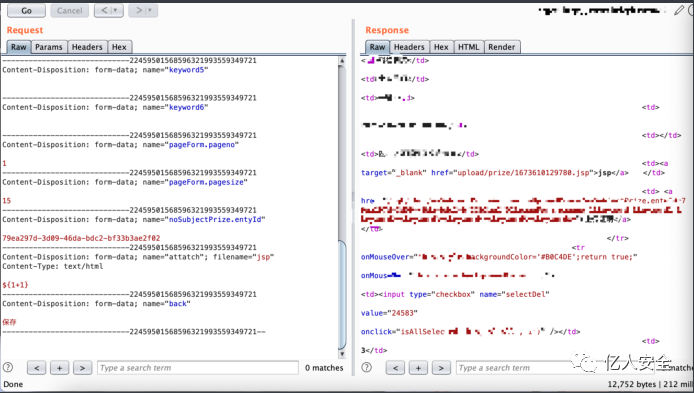694x393 pixels.
Task: Send the request with Go button
Action: pyautogui.click(x=27, y=11)
